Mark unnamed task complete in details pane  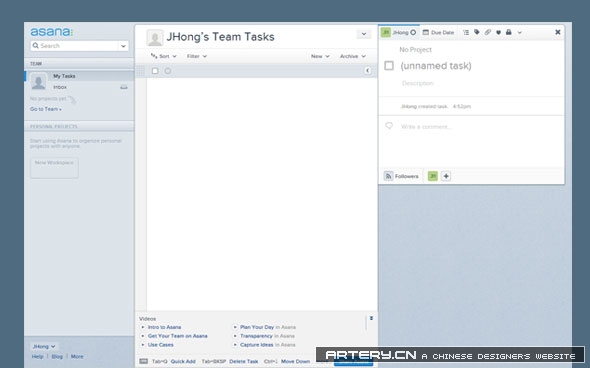[389, 66]
